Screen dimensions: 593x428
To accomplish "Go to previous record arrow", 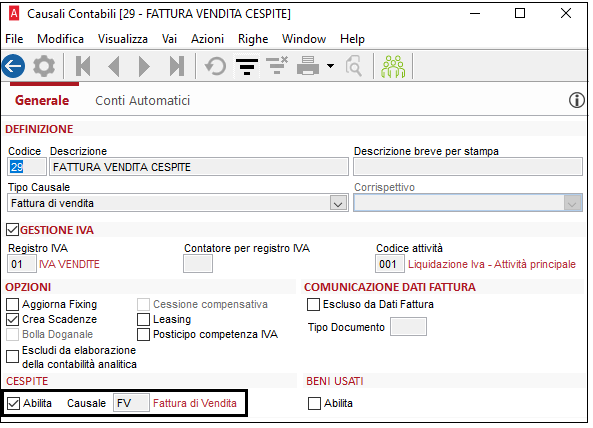I will pos(114,66).
